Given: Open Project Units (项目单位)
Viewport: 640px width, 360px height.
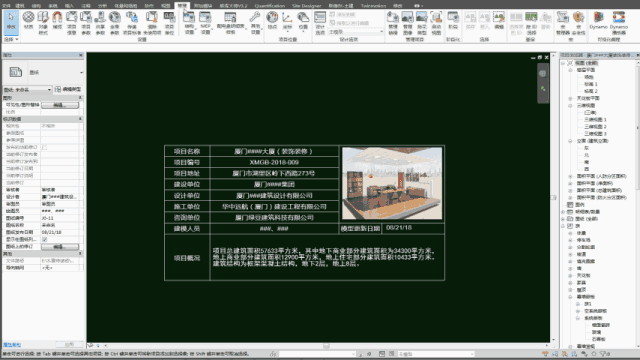Looking at the screenshot, I should [x=169, y=22].
